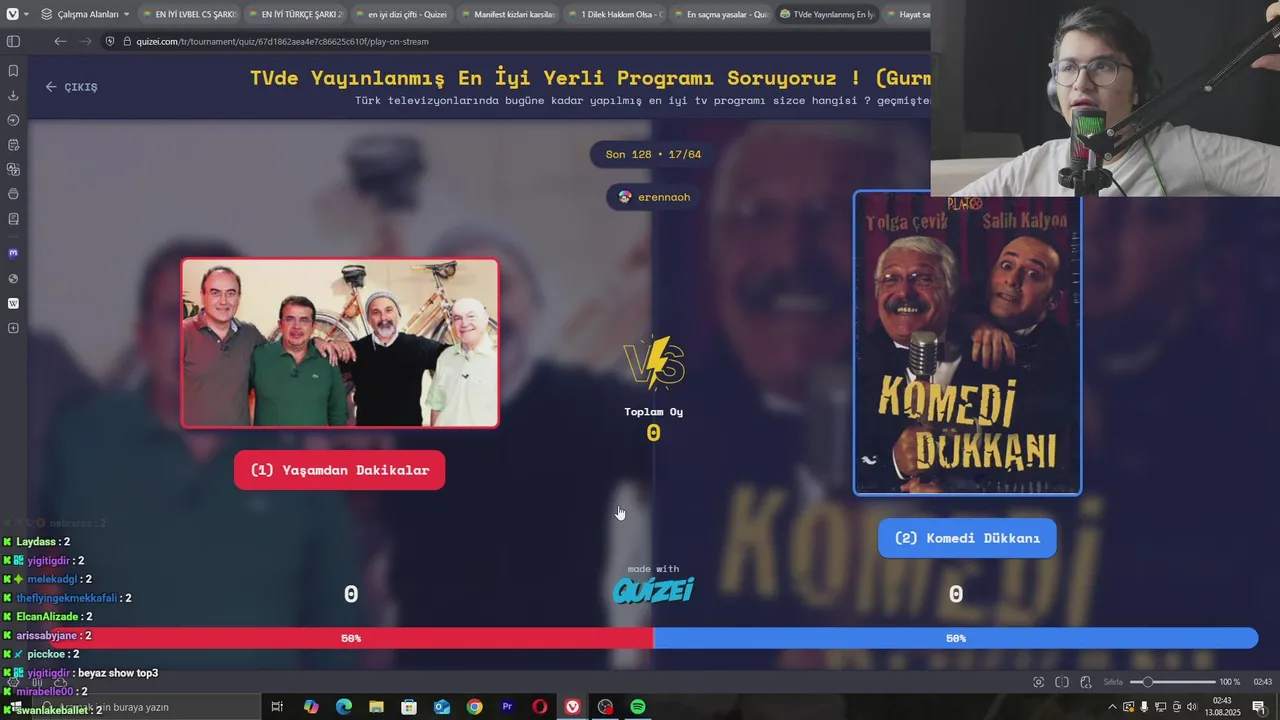Image resolution: width=1280 pixels, height=720 pixels.
Task: Open OBS Studio from taskbar
Action: [x=605, y=707]
